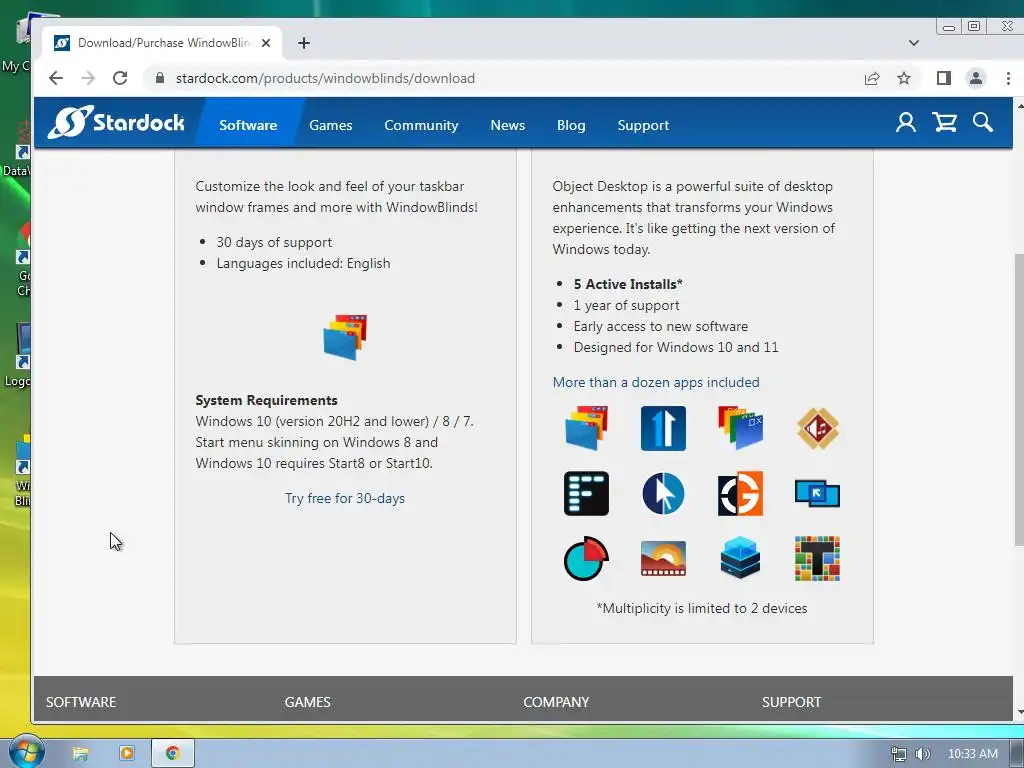Click the colorful T tiles app icon
The height and width of the screenshot is (768, 1024).
(x=817, y=559)
